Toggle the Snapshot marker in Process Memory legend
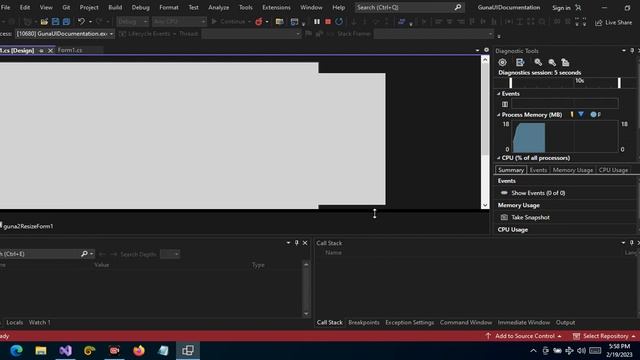 581,114
